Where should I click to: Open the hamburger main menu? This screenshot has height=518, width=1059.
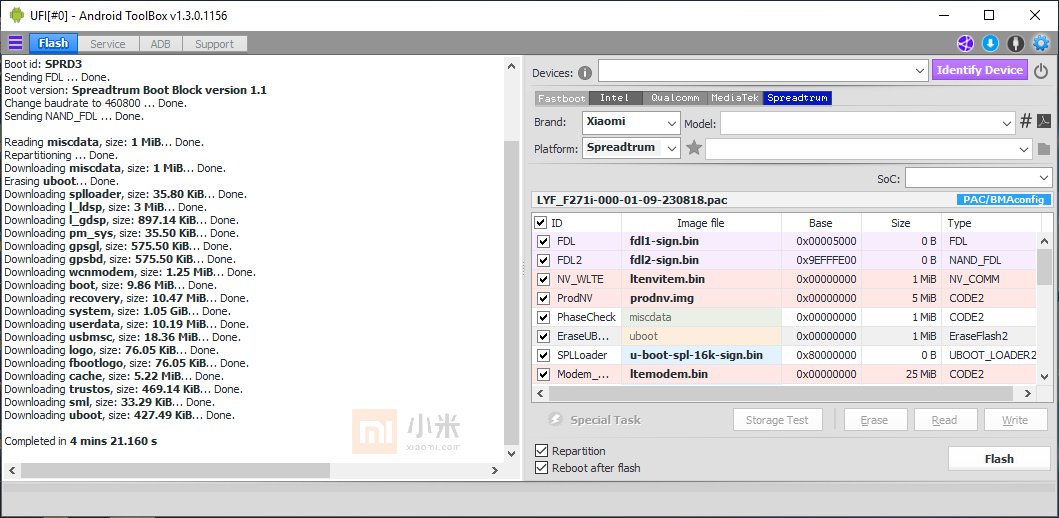click(x=15, y=43)
